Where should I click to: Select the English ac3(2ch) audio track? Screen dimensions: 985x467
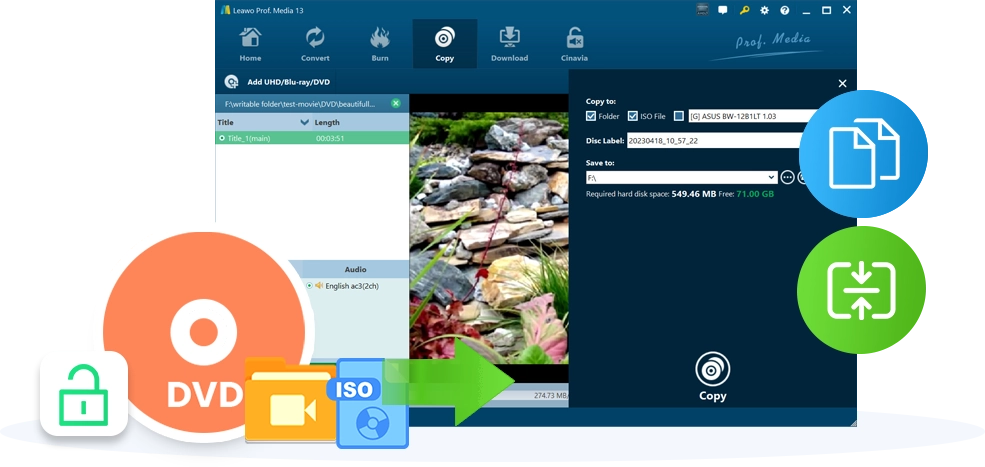tap(309, 286)
